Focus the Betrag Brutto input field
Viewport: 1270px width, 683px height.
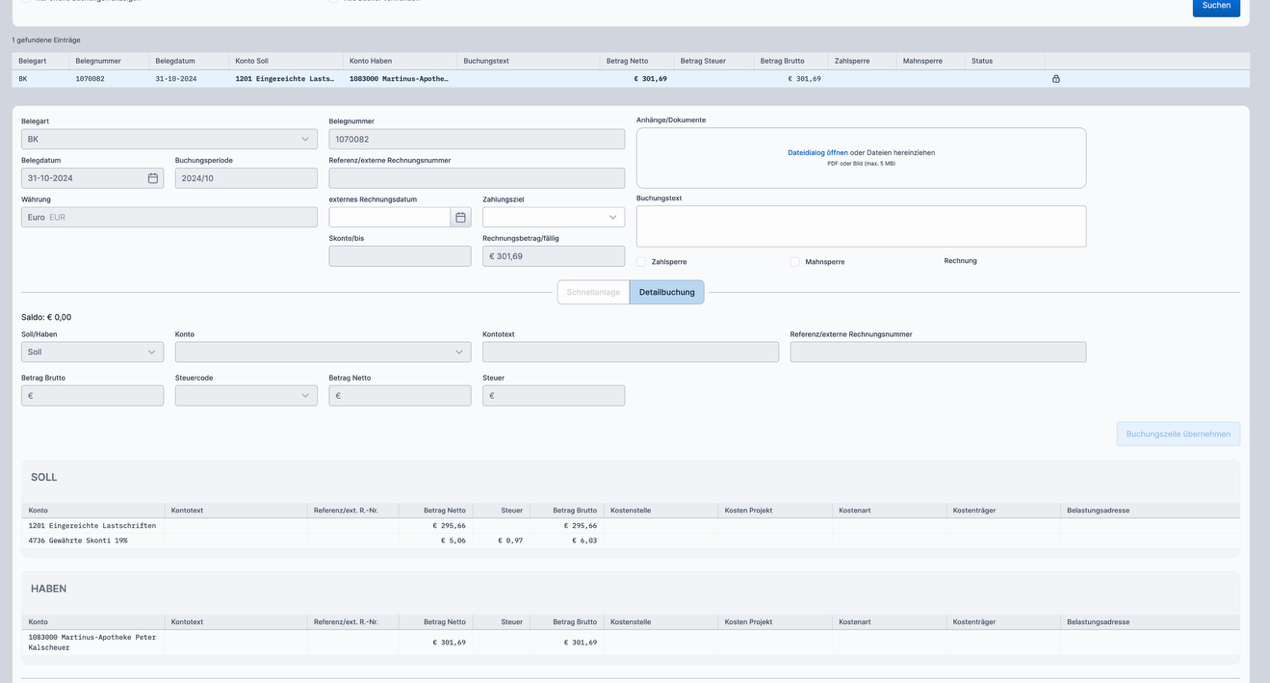coord(92,396)
